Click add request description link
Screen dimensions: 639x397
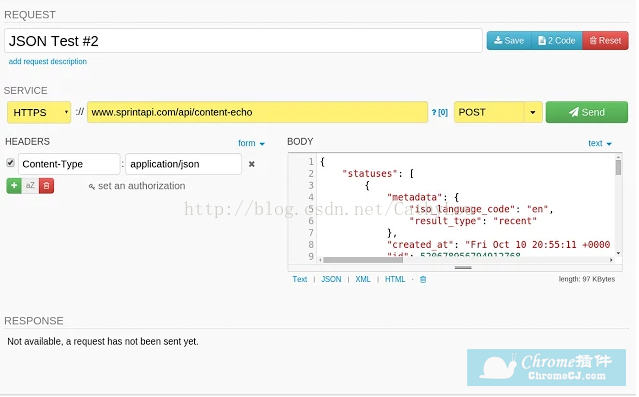[48, 62]
